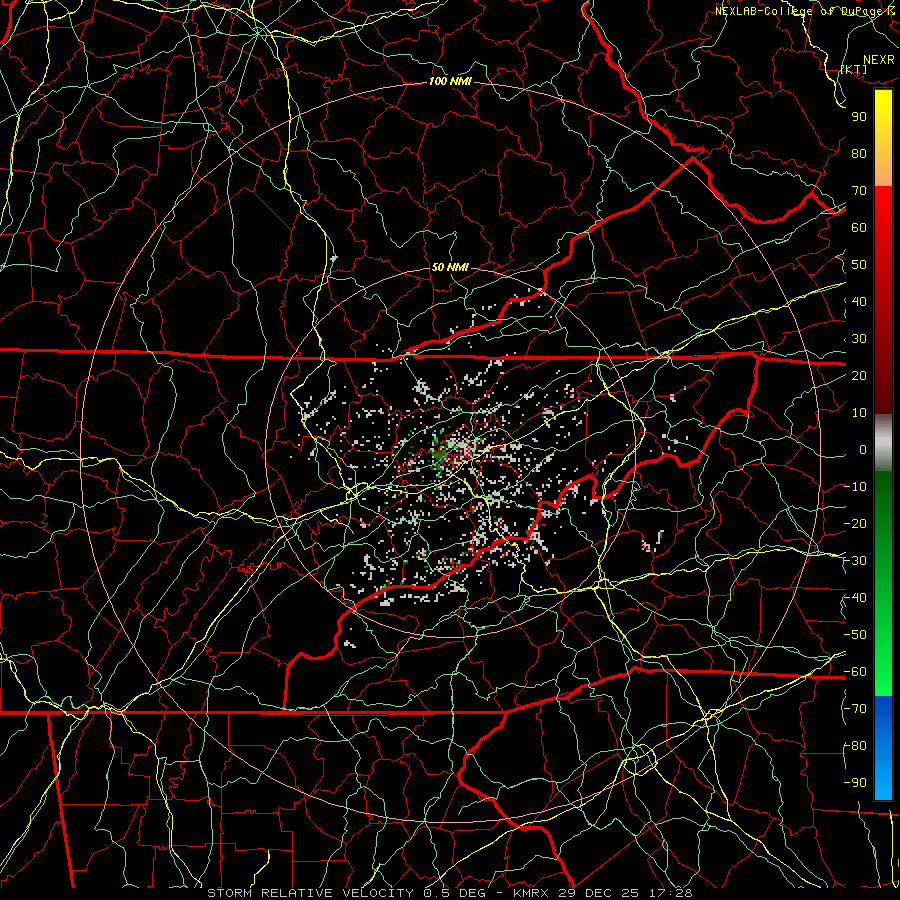Click the 50 value on velocity scale
Screen dimensions: 900x900
859,265
